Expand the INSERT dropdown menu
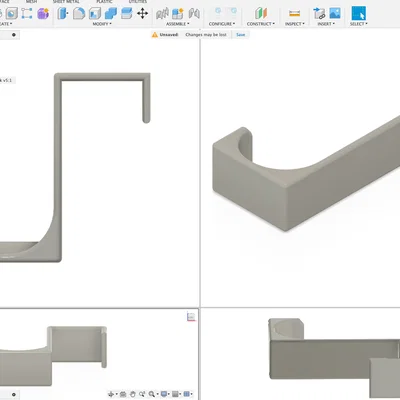The width and height of the screenshot is (400, 400). point(326,24)
